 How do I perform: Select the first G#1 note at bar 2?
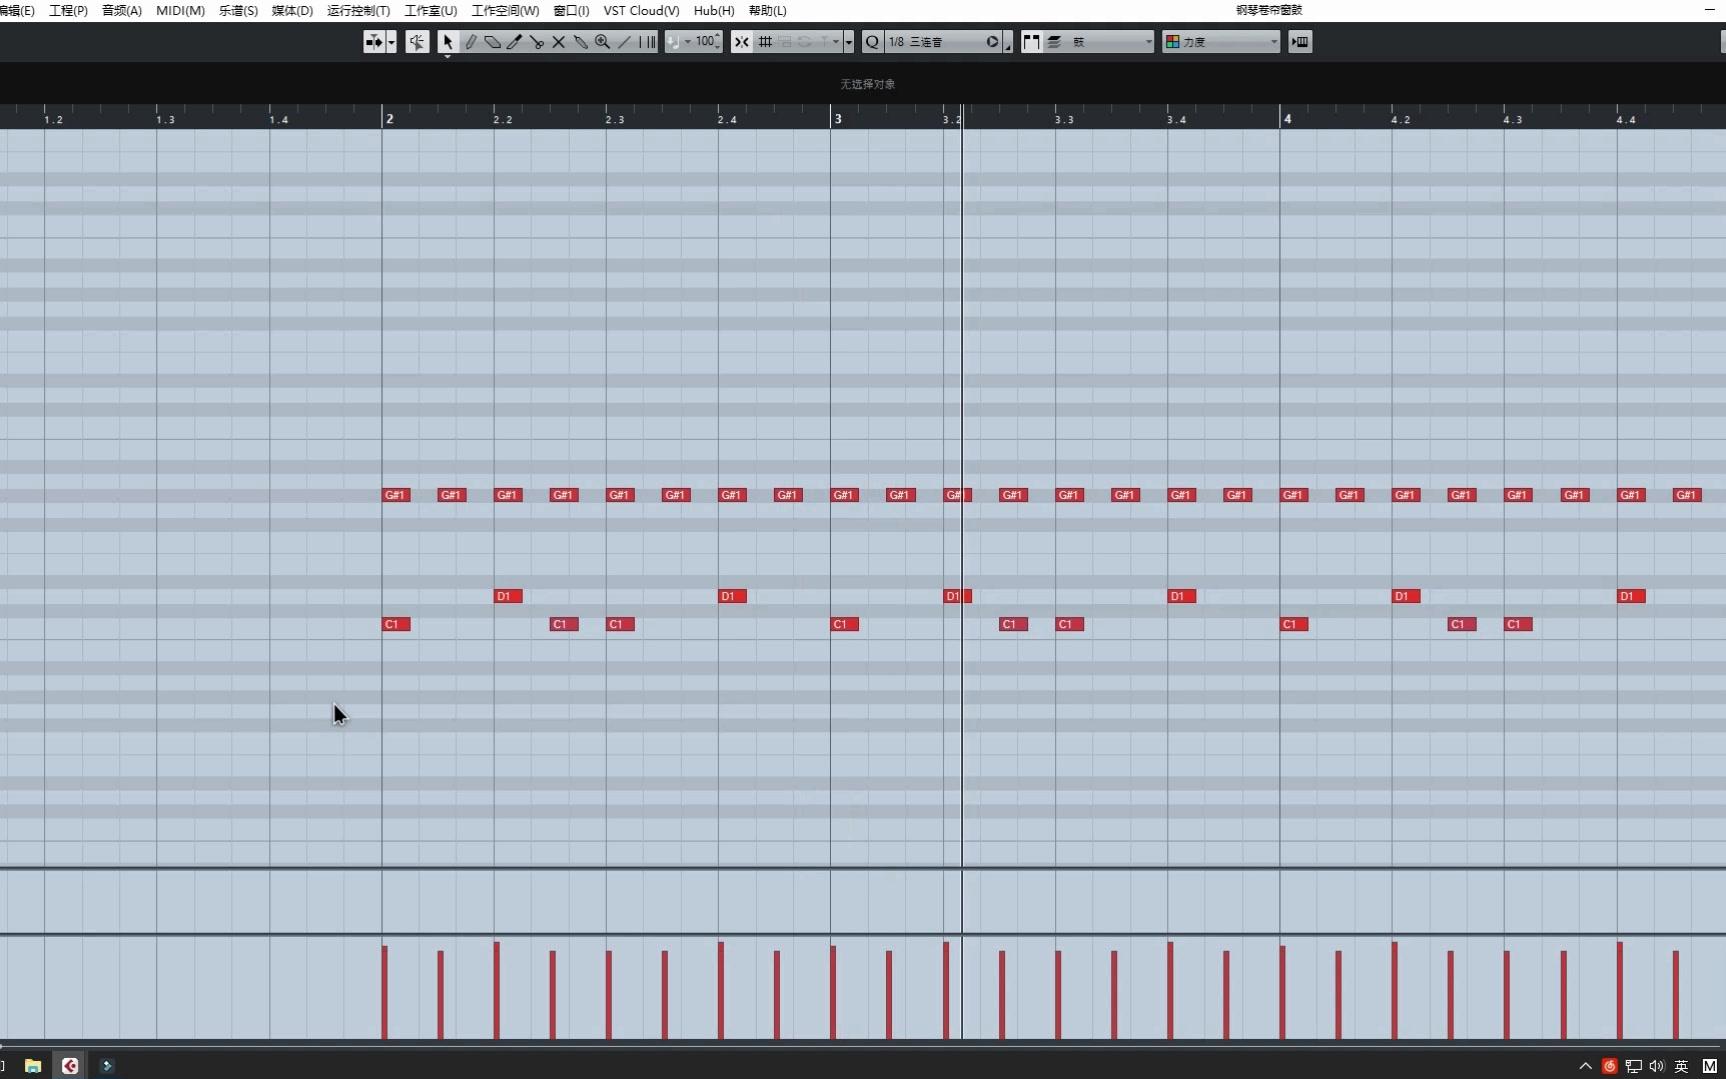[x=396, y=495]
